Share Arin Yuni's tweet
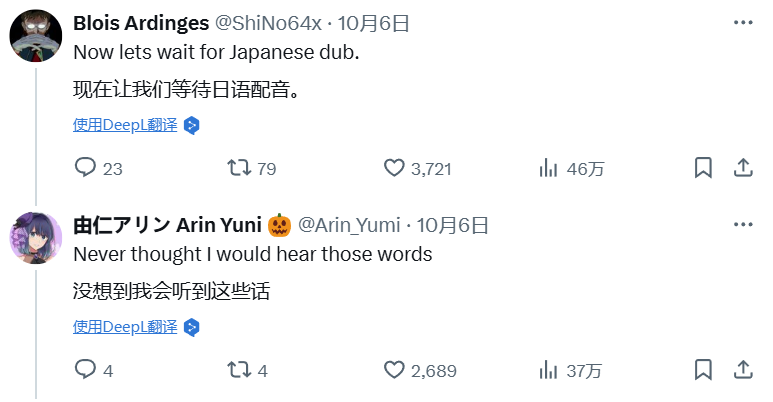The width and height of the screenshot is (773, 402). [743, 370]
